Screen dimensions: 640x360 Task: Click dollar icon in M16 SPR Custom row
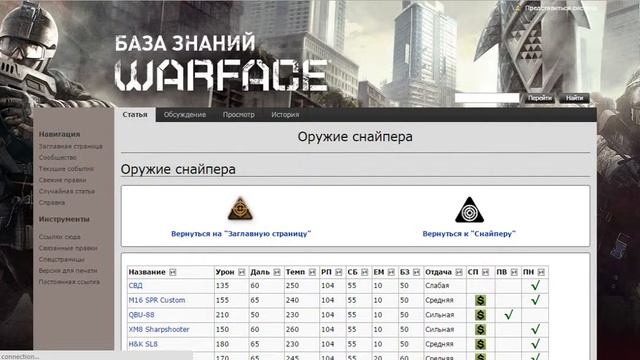480,300
